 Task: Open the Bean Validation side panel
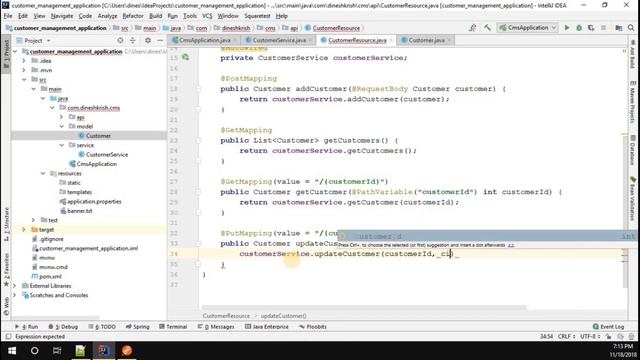[632, 198]
